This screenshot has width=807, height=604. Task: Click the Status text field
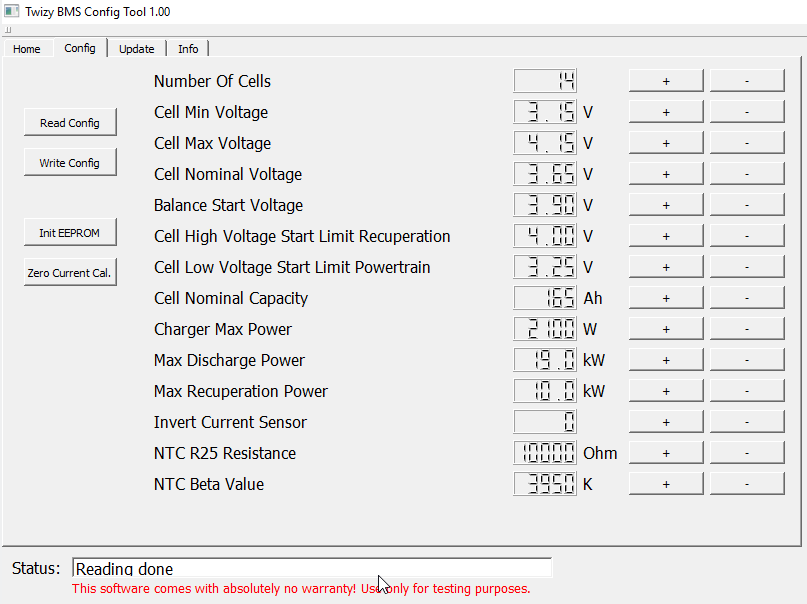tap(311, 568)
